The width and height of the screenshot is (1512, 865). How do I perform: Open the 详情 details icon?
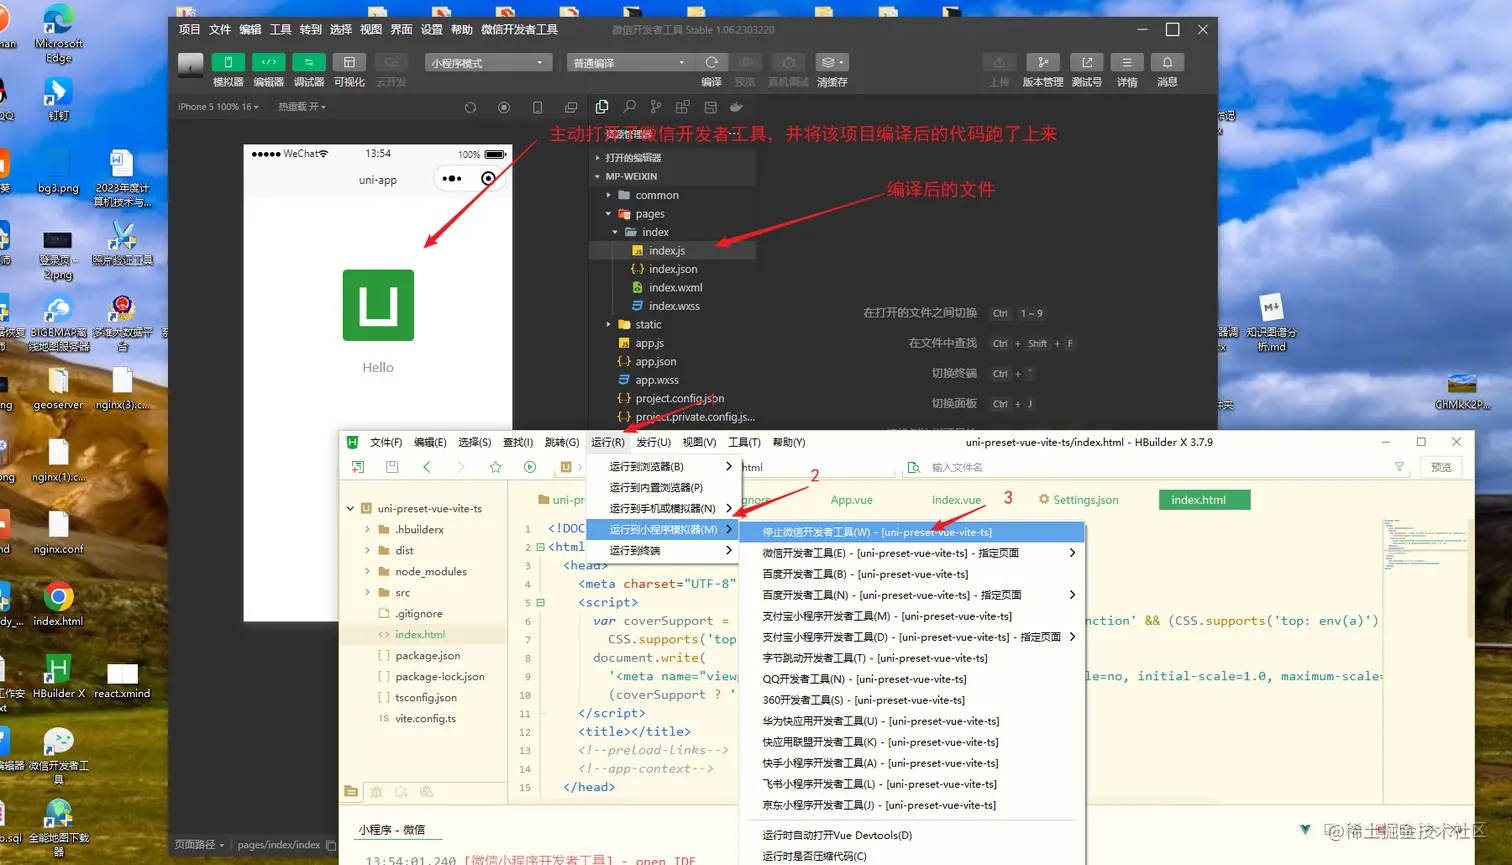(x=1127, y=62)
